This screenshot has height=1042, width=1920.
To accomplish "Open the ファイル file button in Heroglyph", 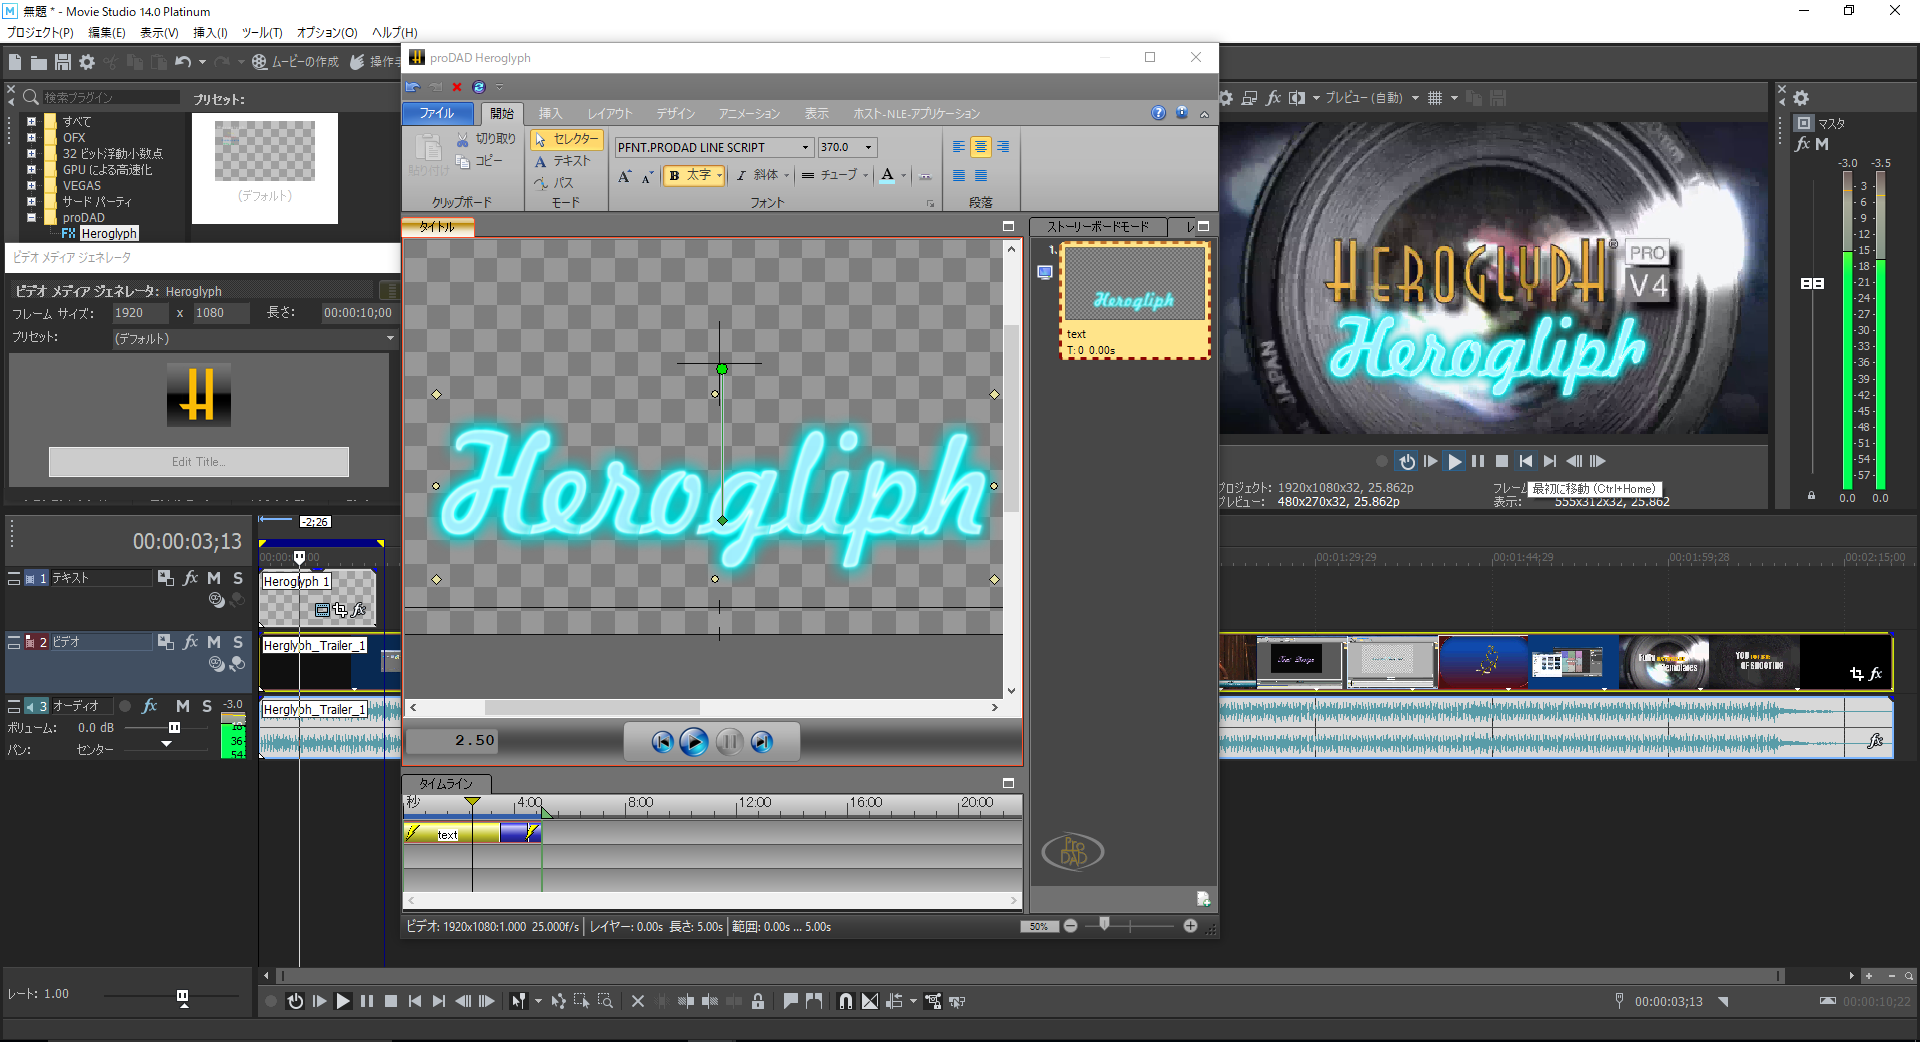I will [x=436, y=113].
